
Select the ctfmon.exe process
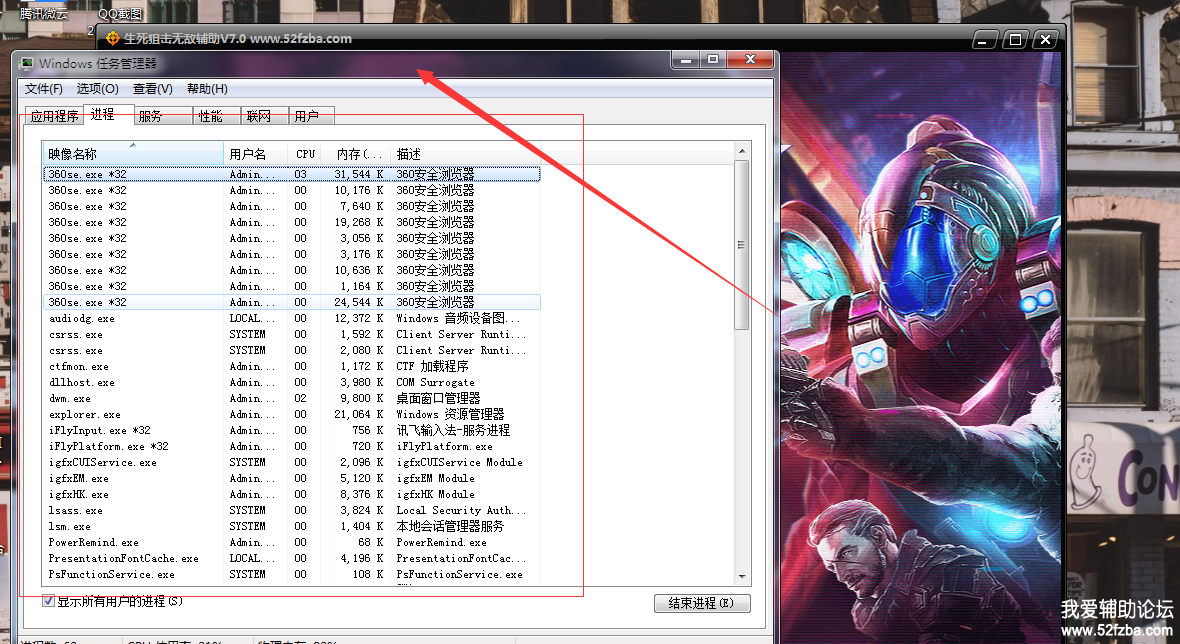(x=292, y=366)
